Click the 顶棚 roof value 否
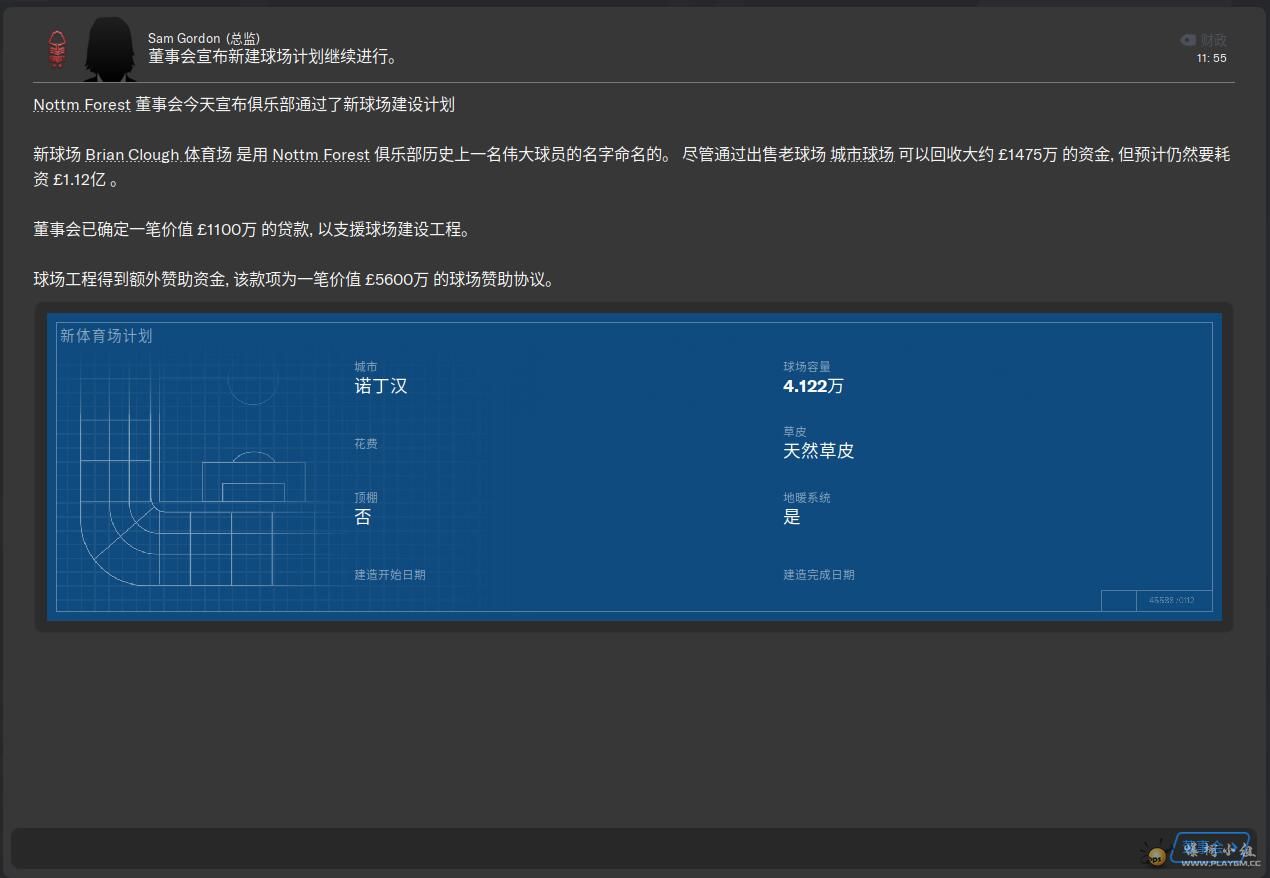Viewport: 1270px width, 878px height. [x=363, y=517]
